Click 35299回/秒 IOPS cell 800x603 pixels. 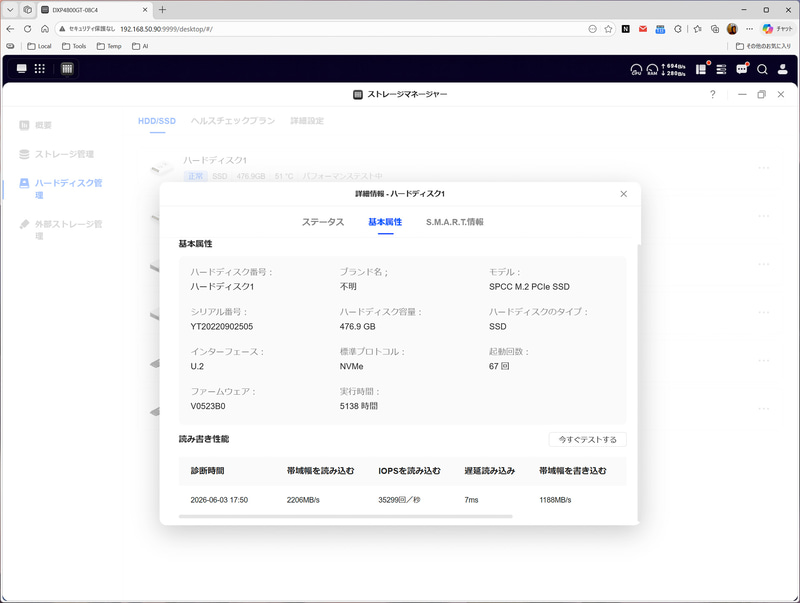(x=399, y=500)
